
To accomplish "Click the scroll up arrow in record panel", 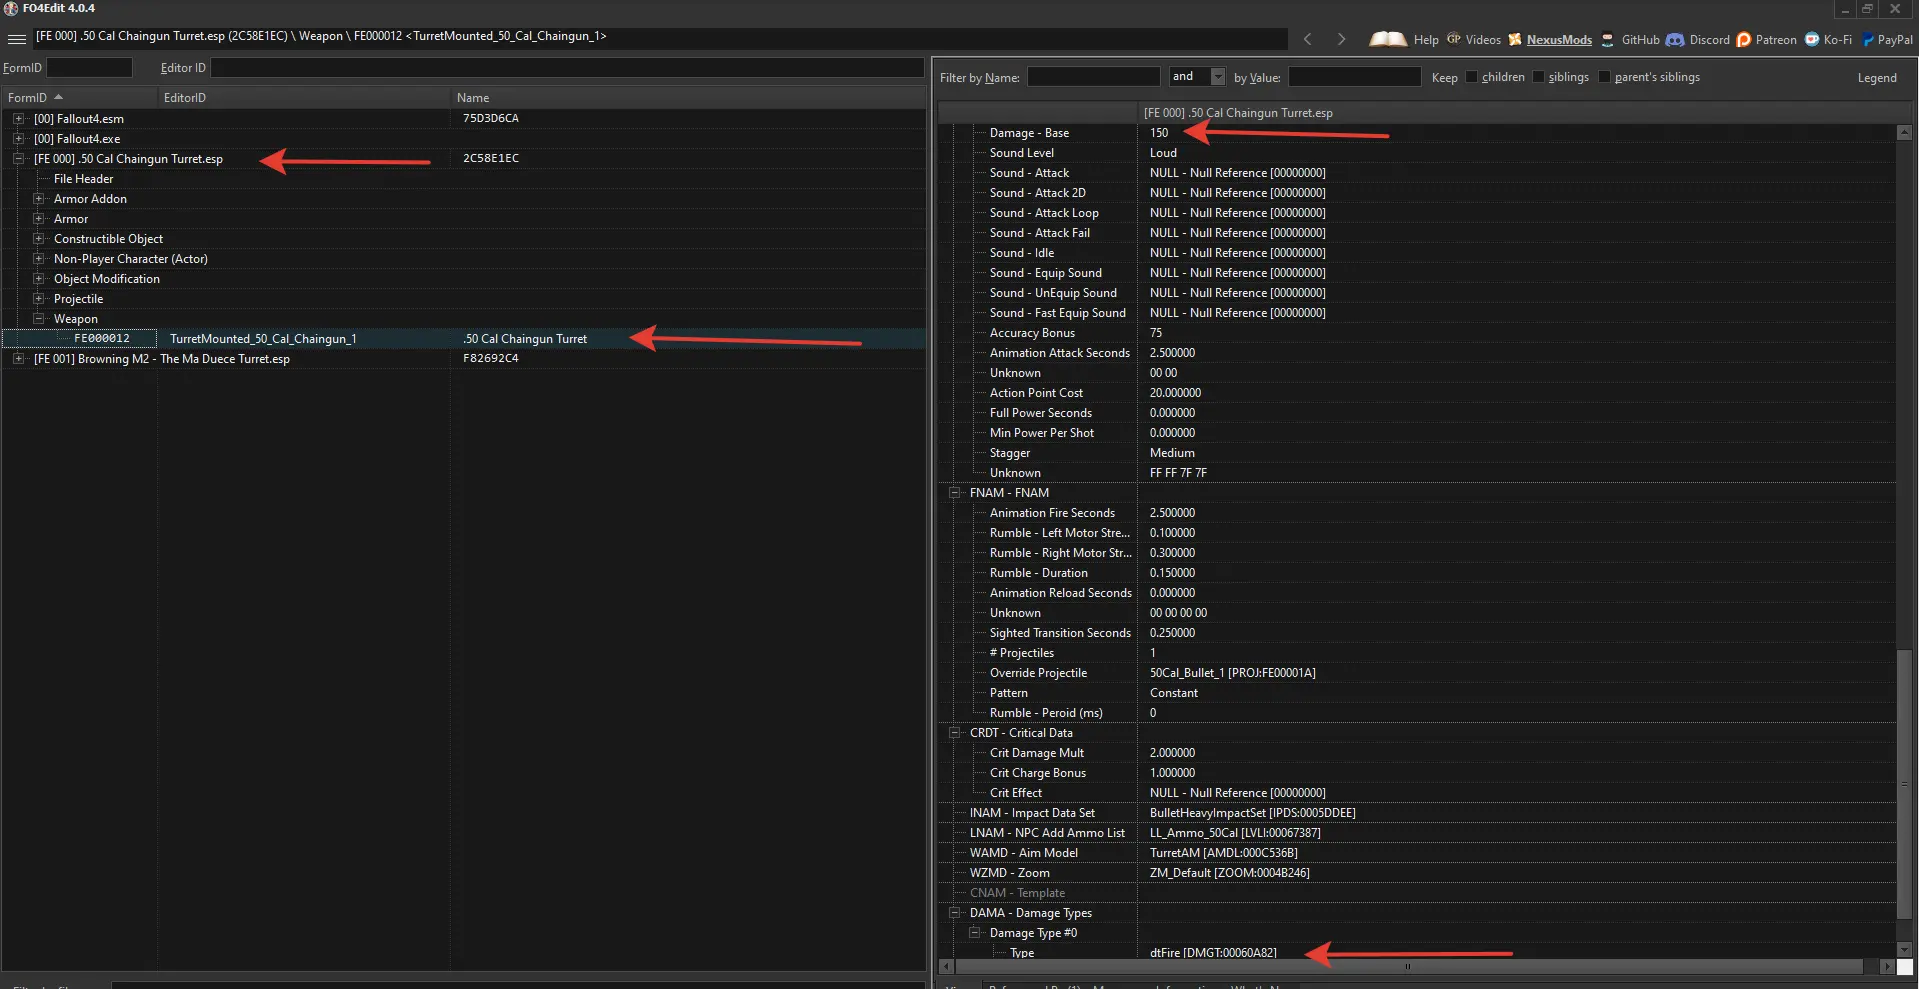I will coord(1905,132).
